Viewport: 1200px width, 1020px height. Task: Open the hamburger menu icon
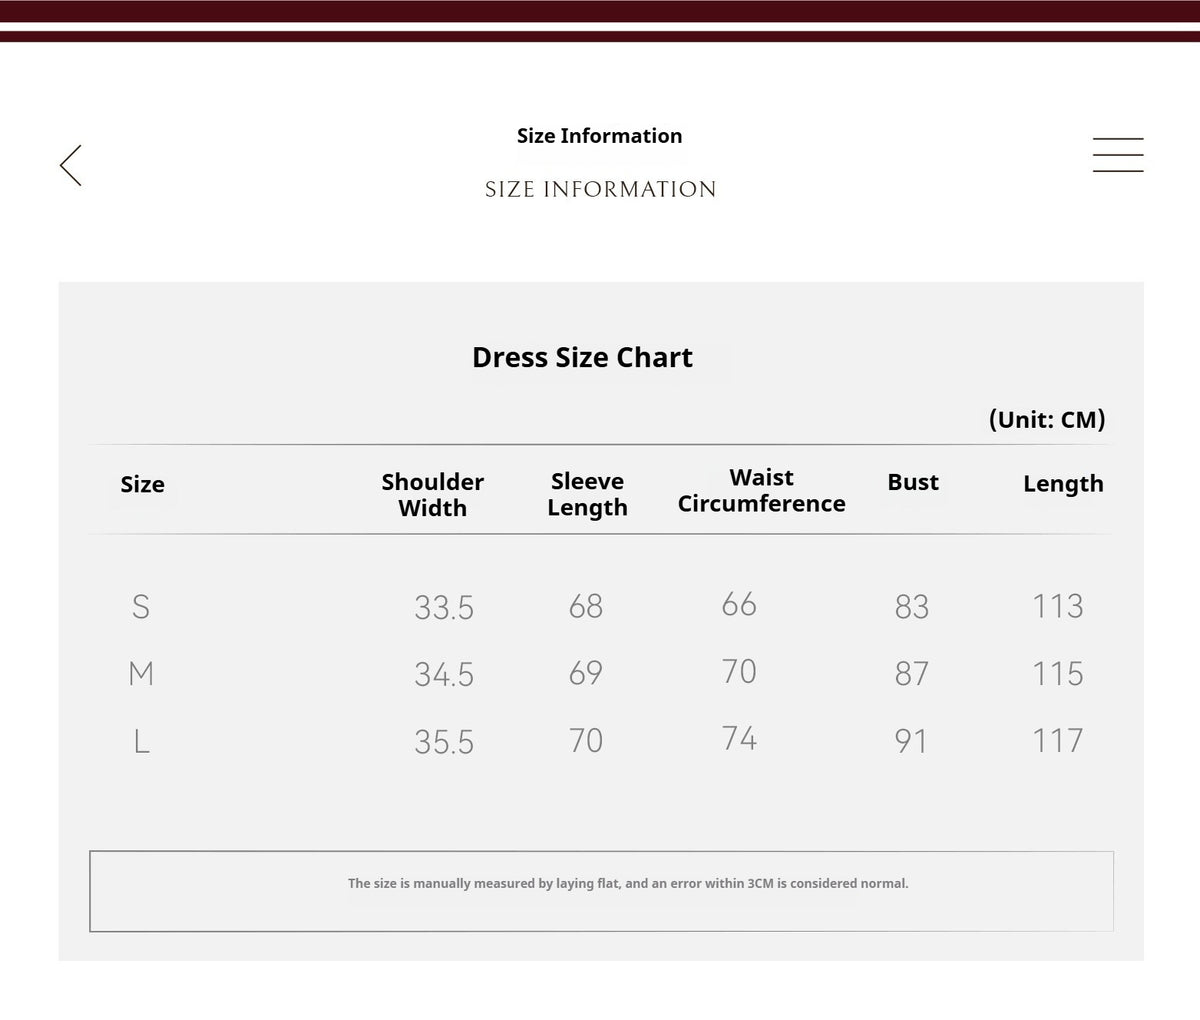point(1118,155)
